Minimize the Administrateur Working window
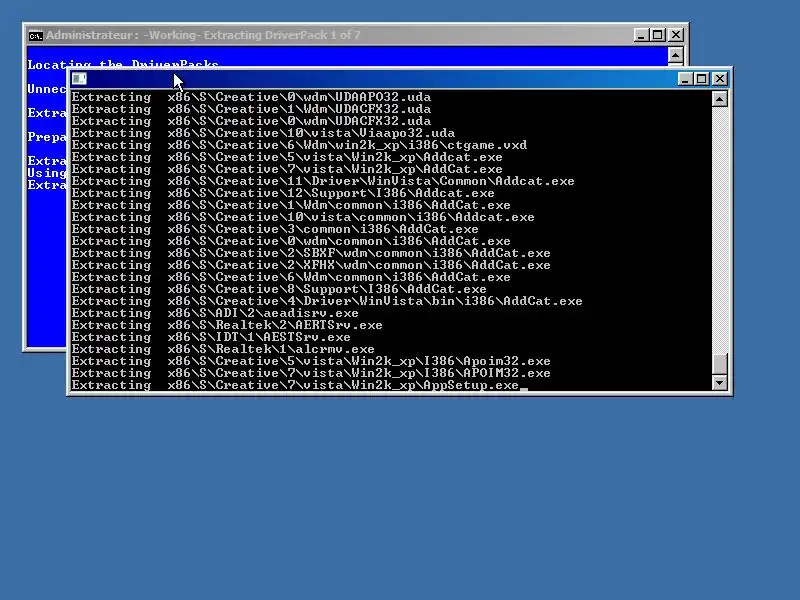Screen dimensions: 800x600 point(641,35)
